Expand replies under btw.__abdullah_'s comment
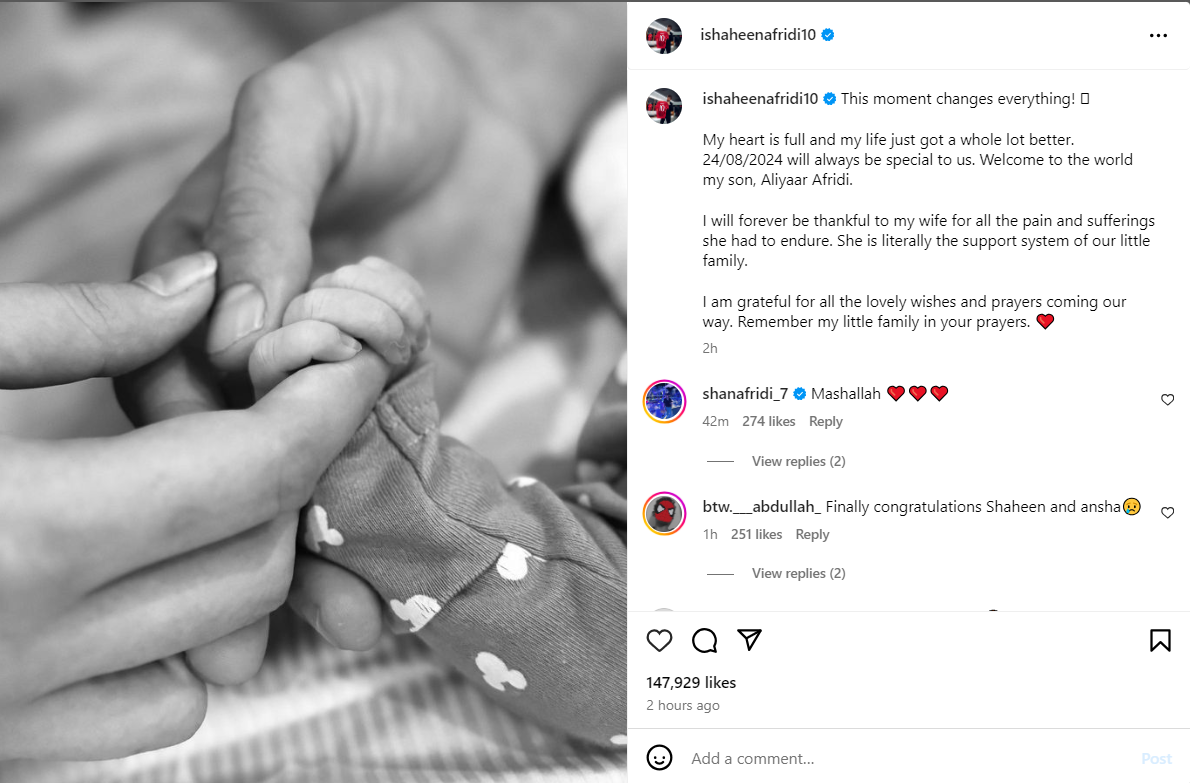The width and height of the screenshot is (1190, 783). [x=798, y=574]
